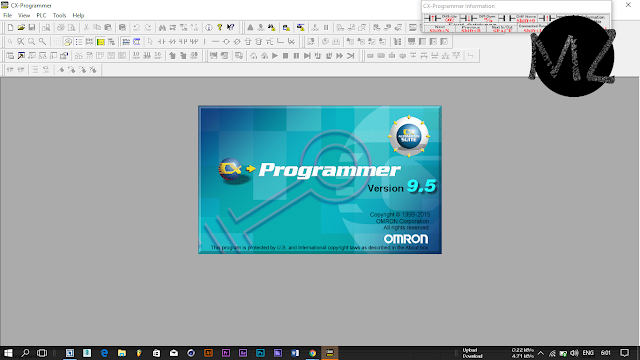
Task: Click the Work Online warning triangle icon
Action: [250, 28]
